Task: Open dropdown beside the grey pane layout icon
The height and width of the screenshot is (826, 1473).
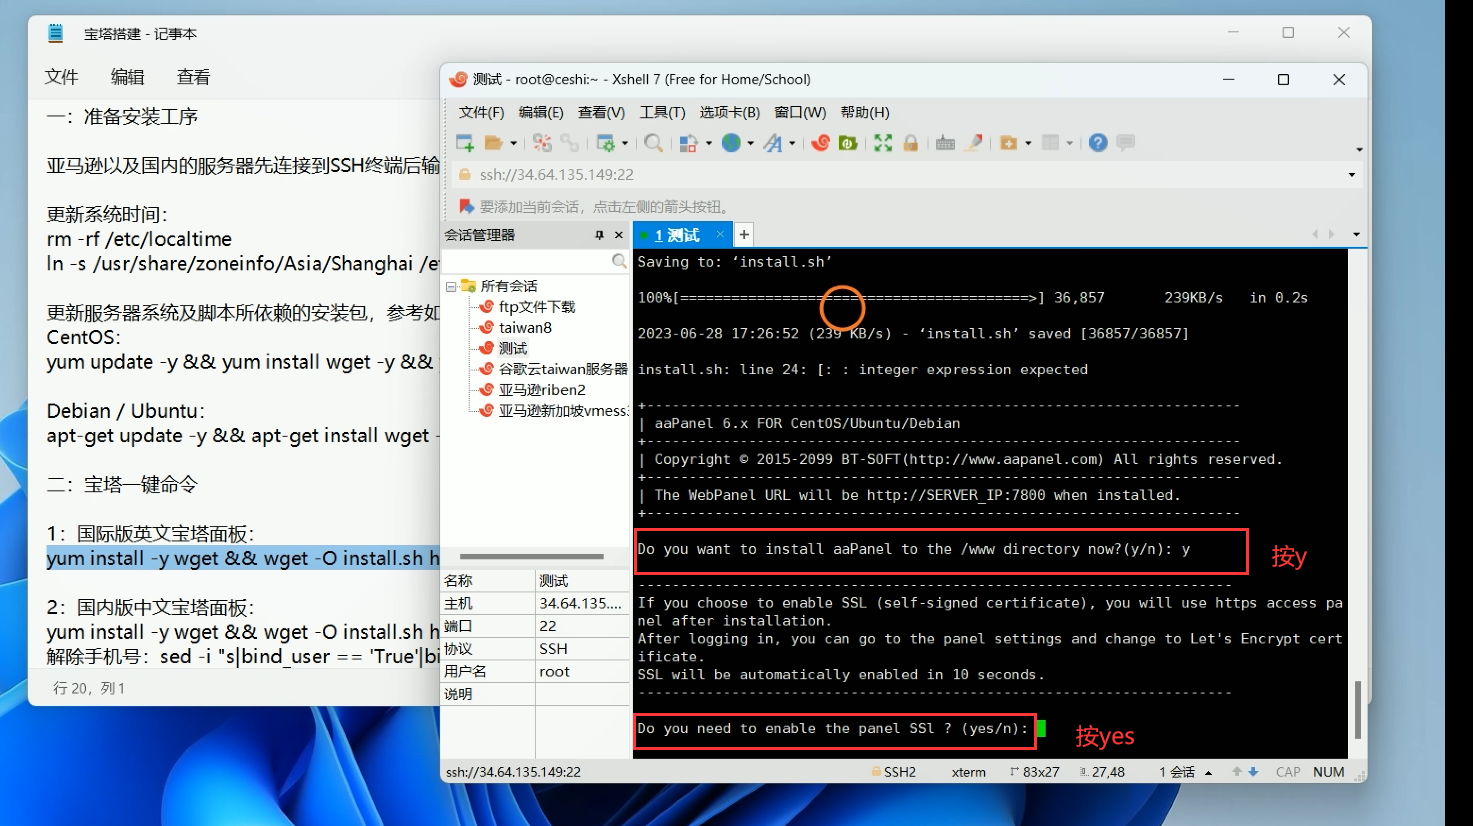Action: click(1069, 143)
